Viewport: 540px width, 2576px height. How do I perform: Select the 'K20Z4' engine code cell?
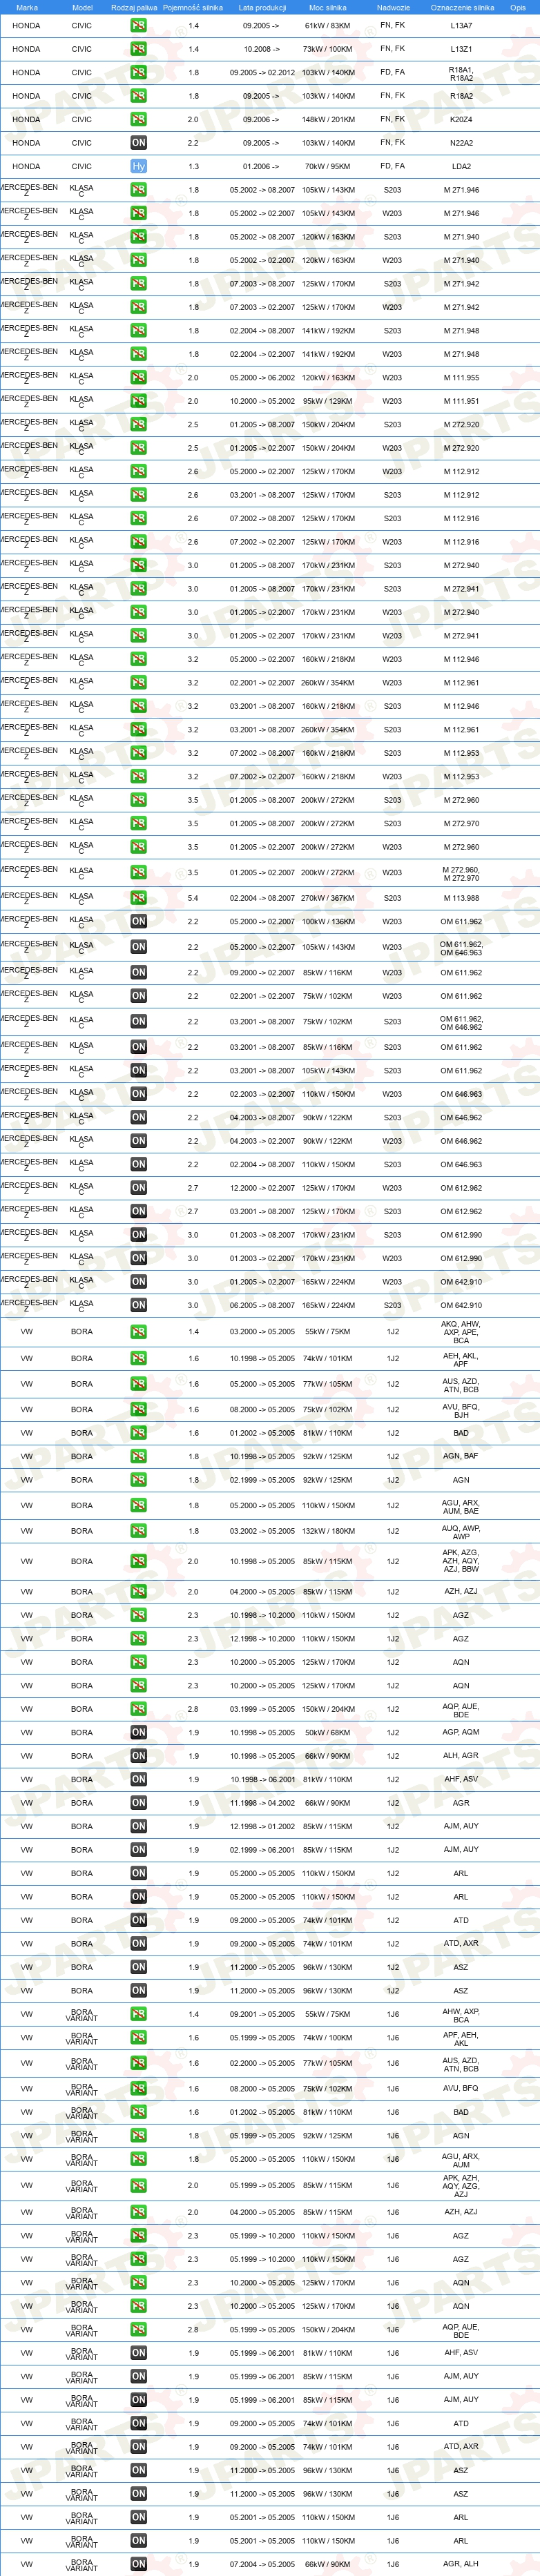[x=461, y=119]
